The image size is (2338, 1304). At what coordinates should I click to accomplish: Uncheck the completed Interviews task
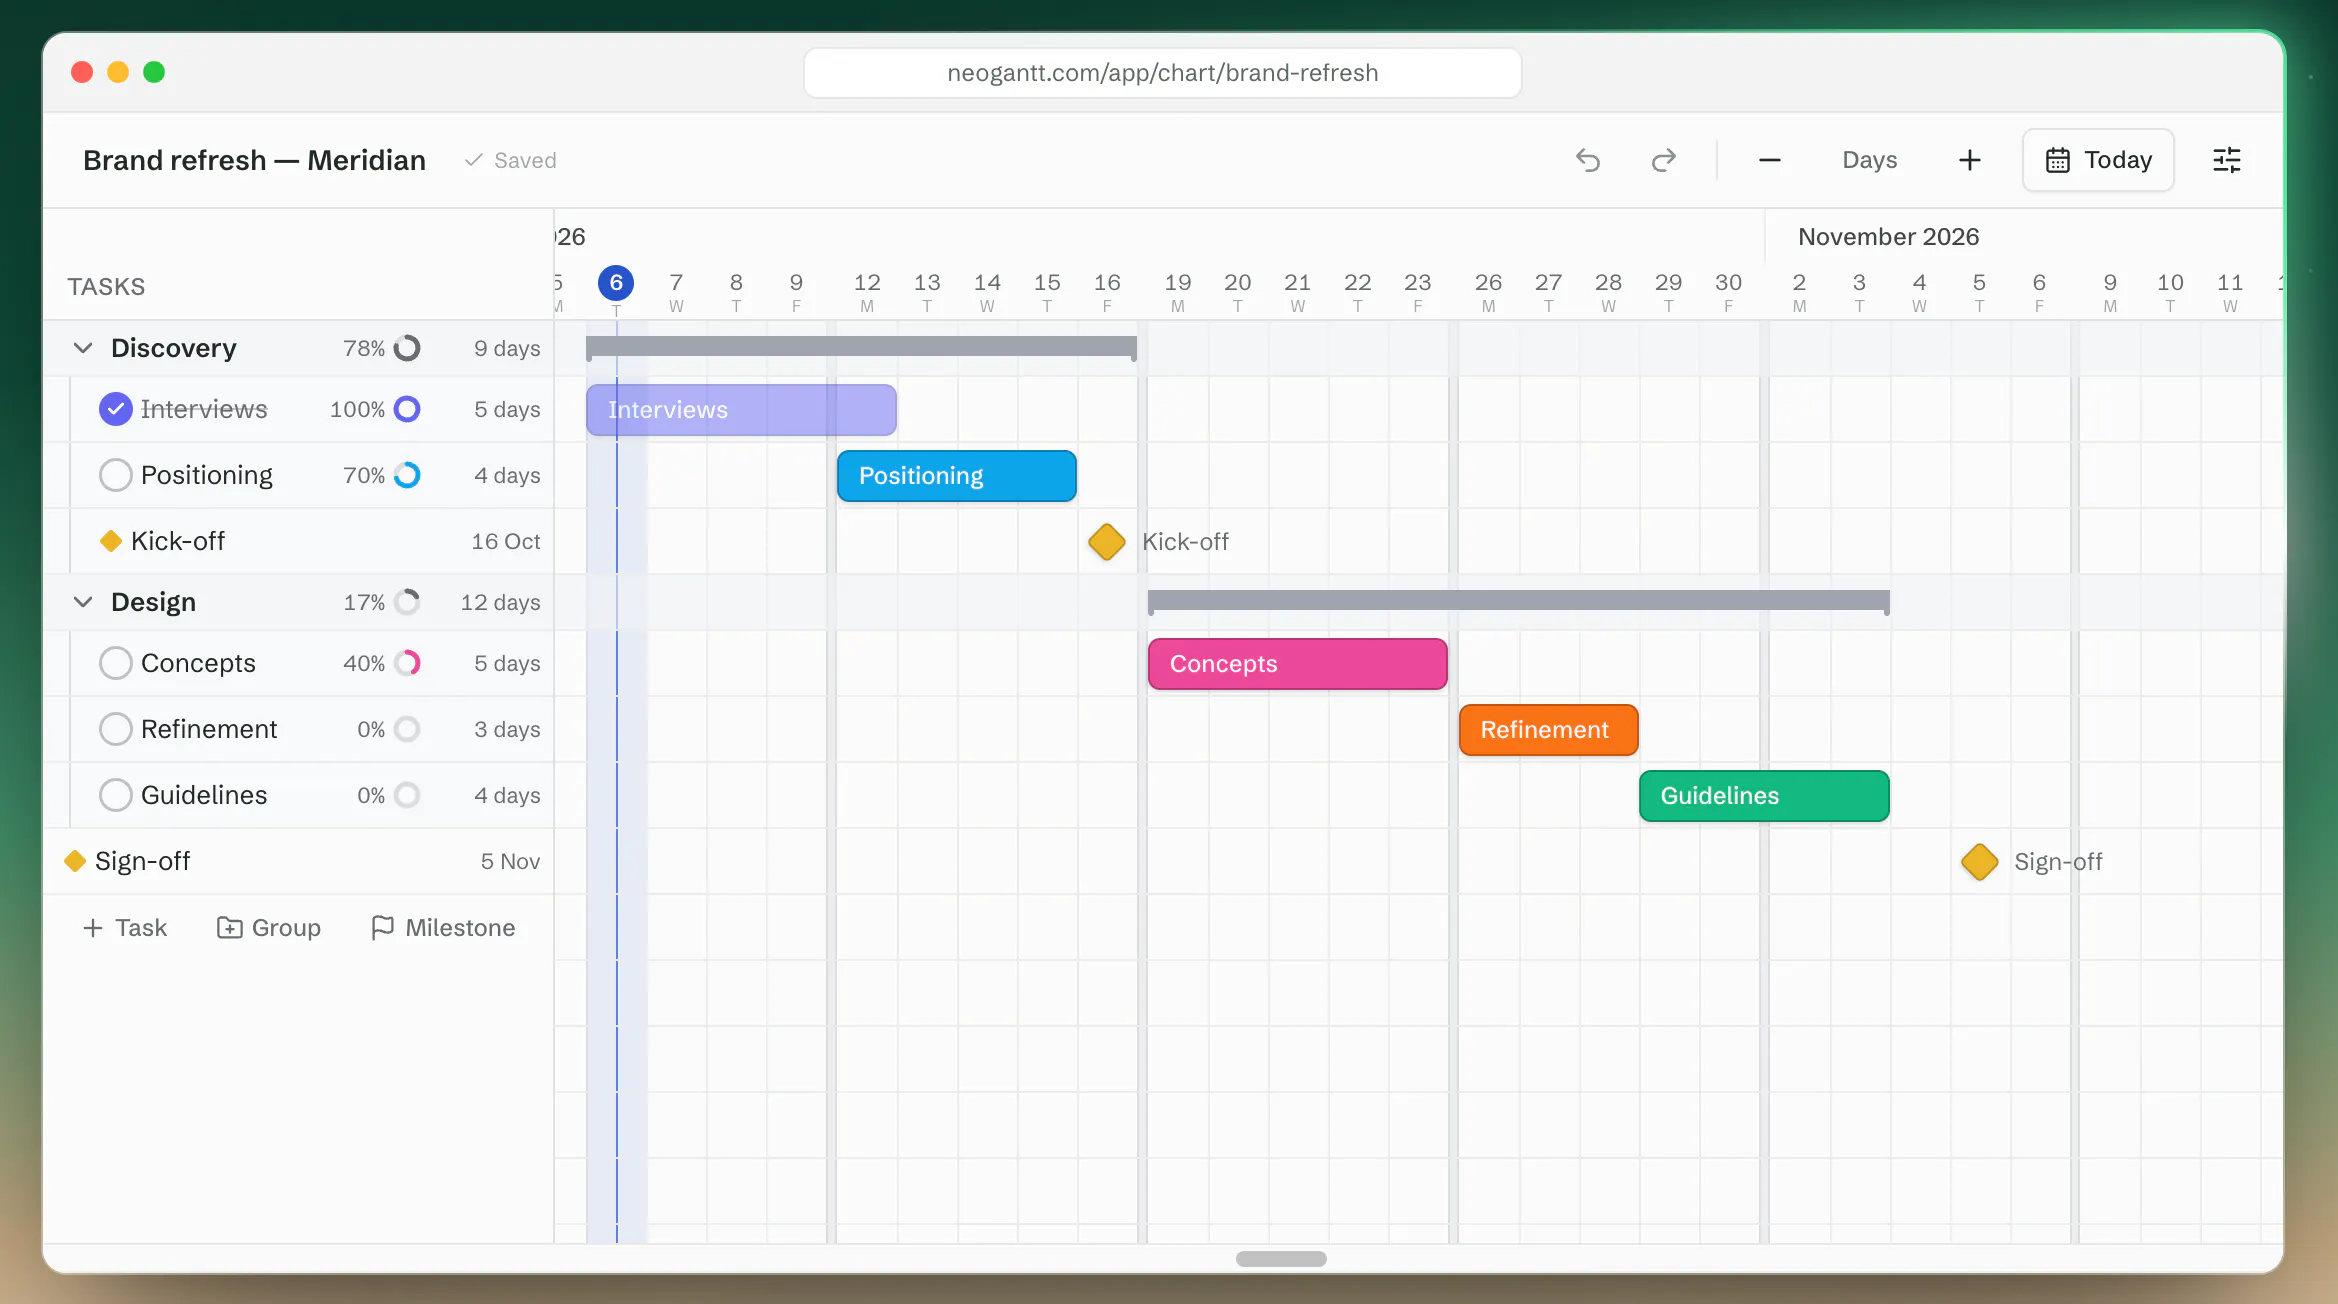(116, 409)
